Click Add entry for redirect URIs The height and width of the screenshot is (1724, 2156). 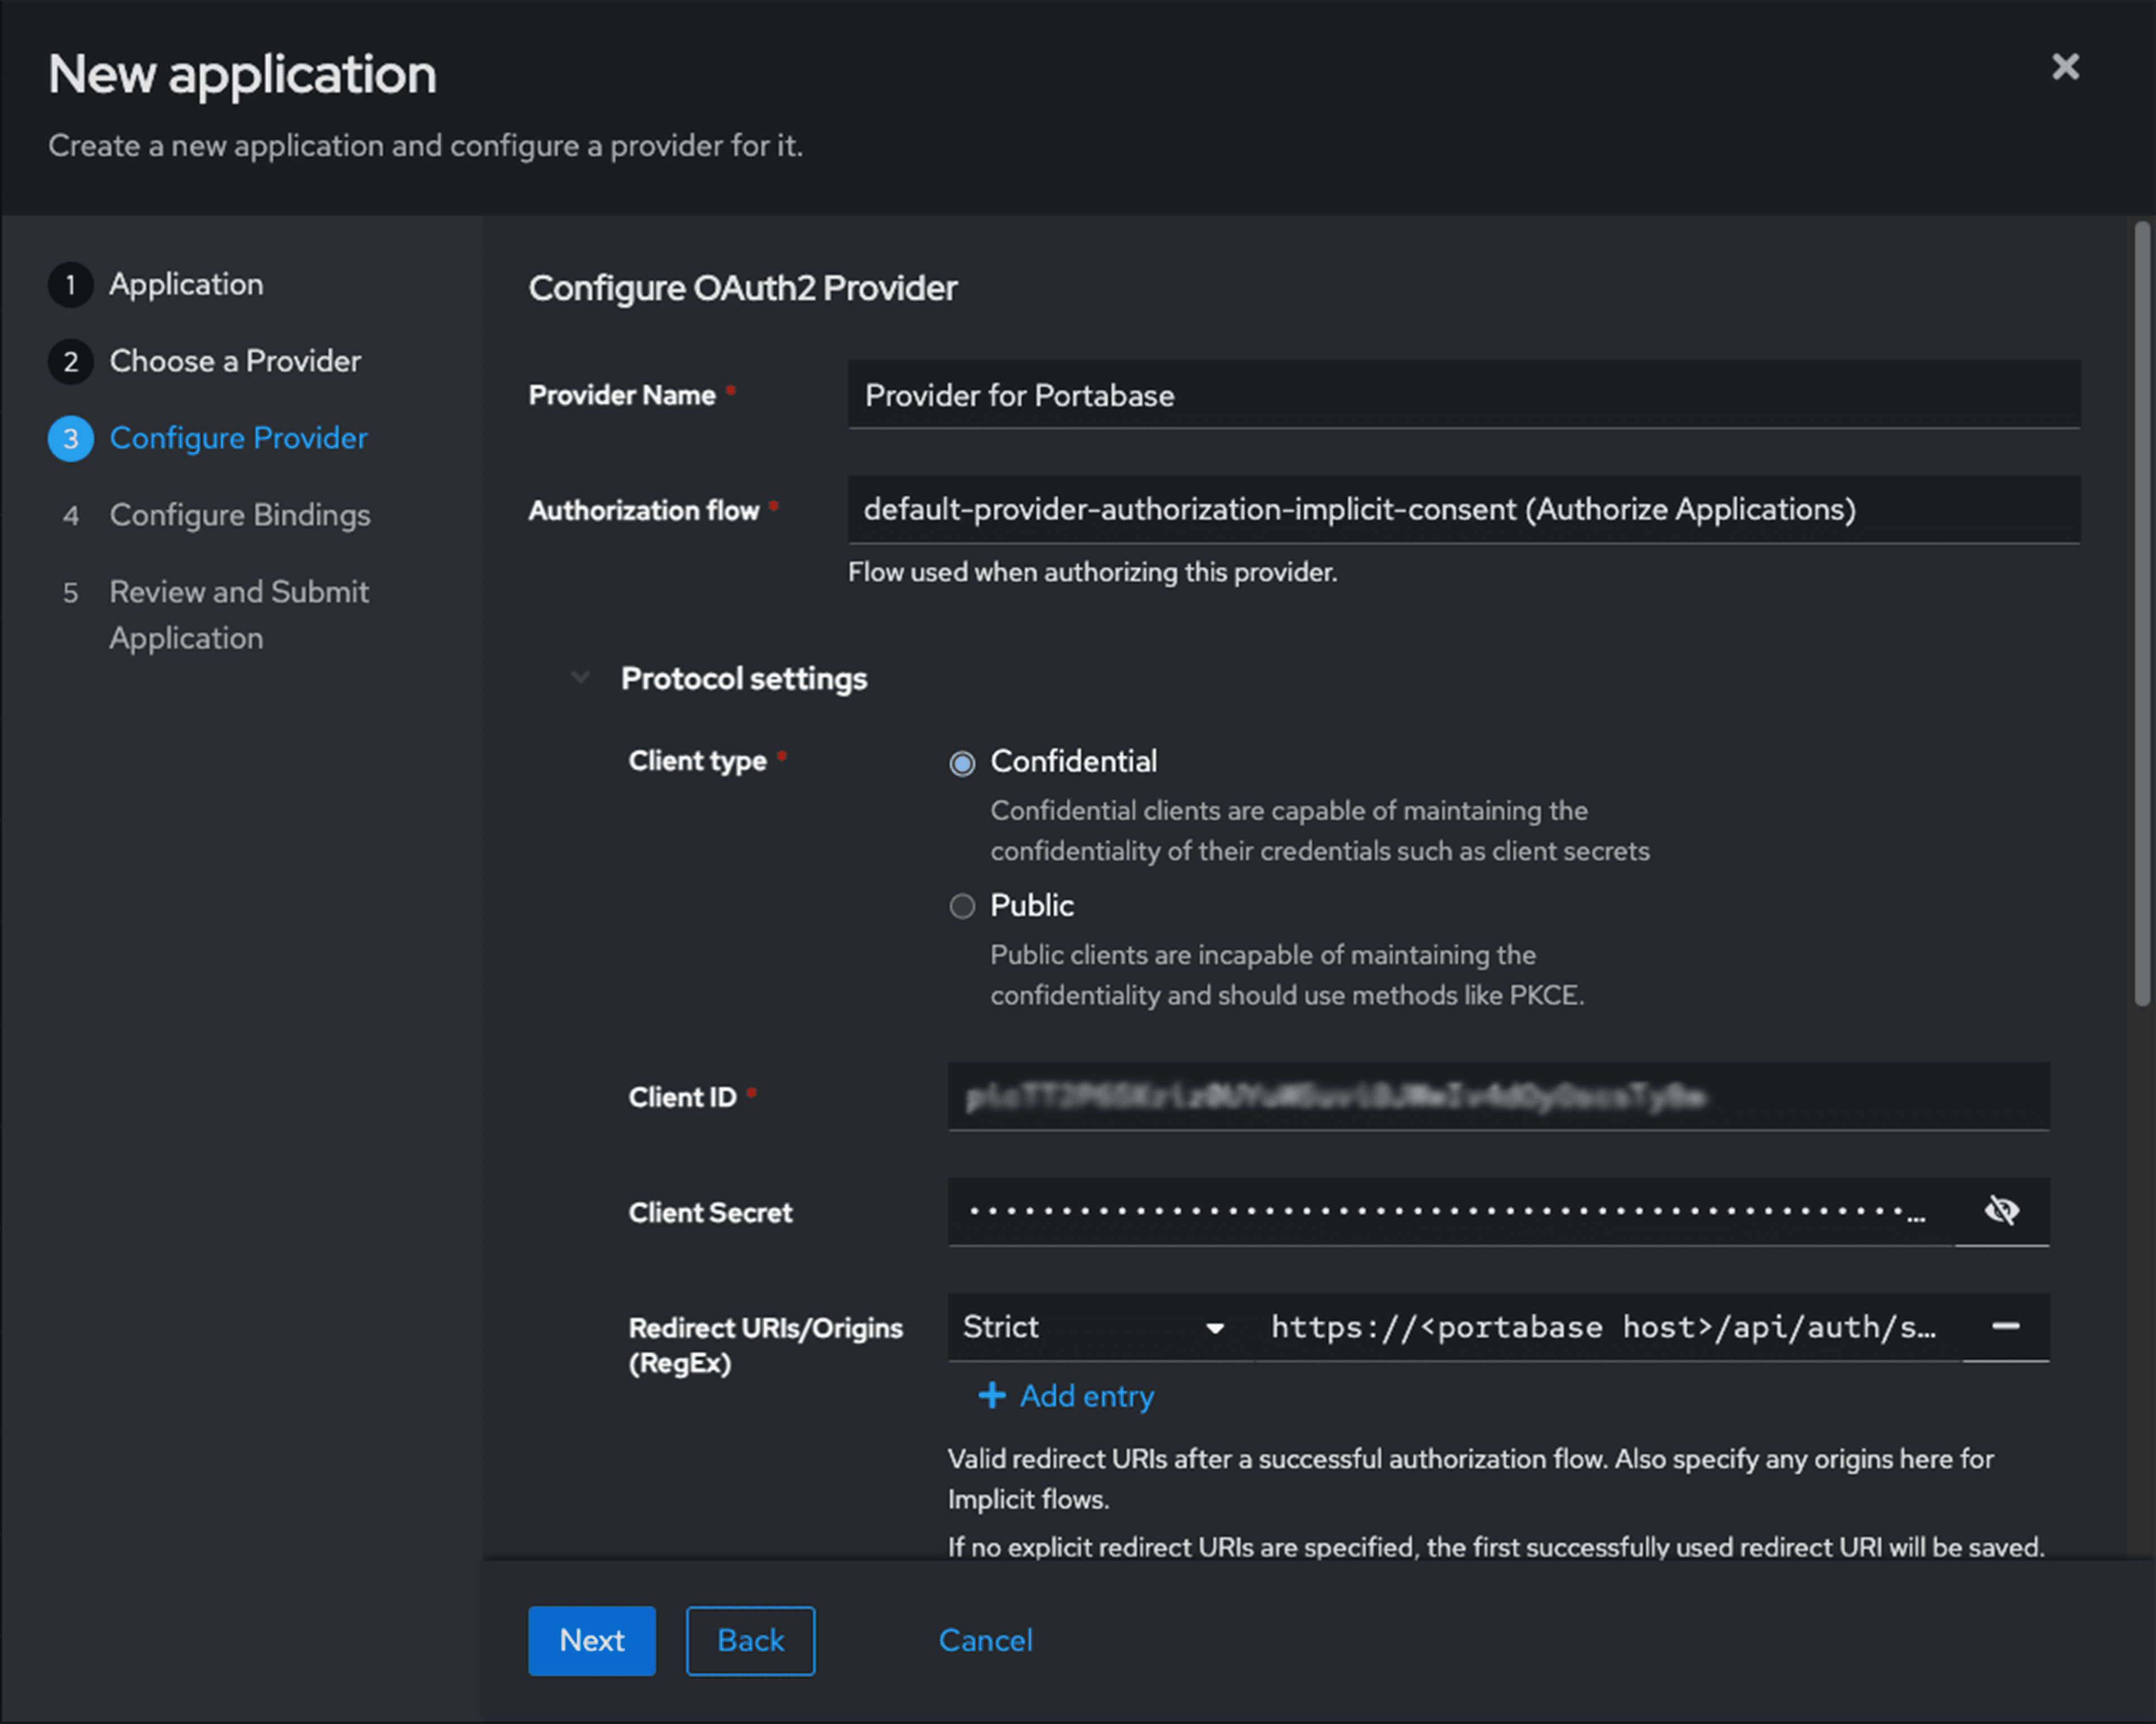click(1086, 1395)
